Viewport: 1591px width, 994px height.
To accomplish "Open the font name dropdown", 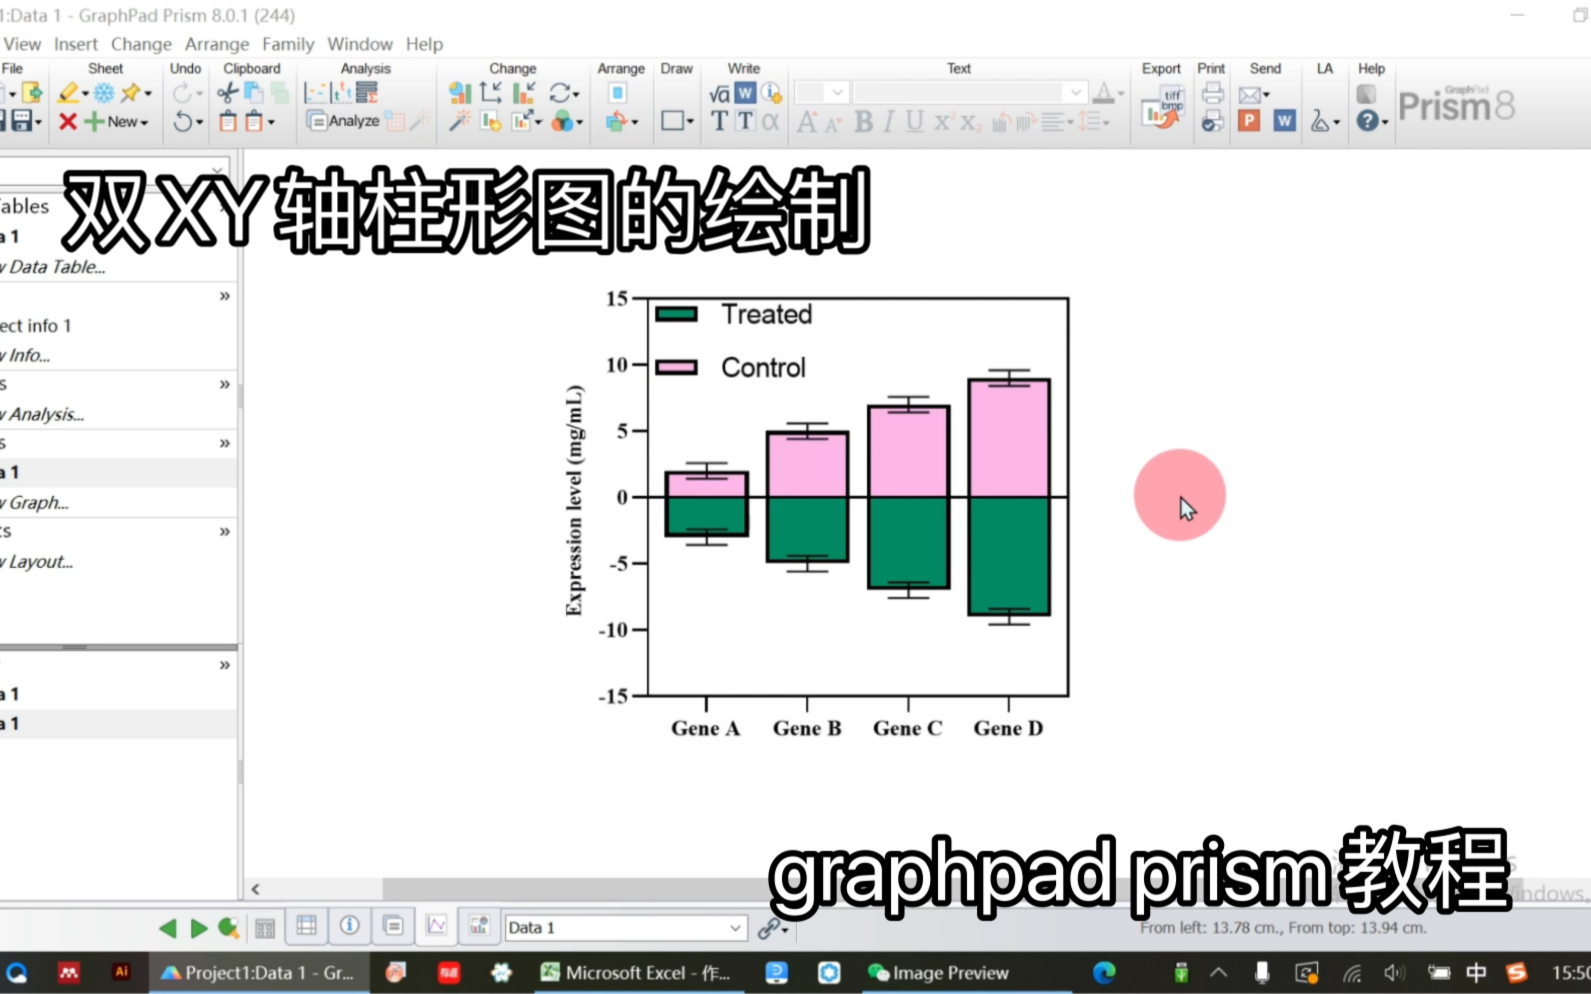I will (x=1076, y=93).
